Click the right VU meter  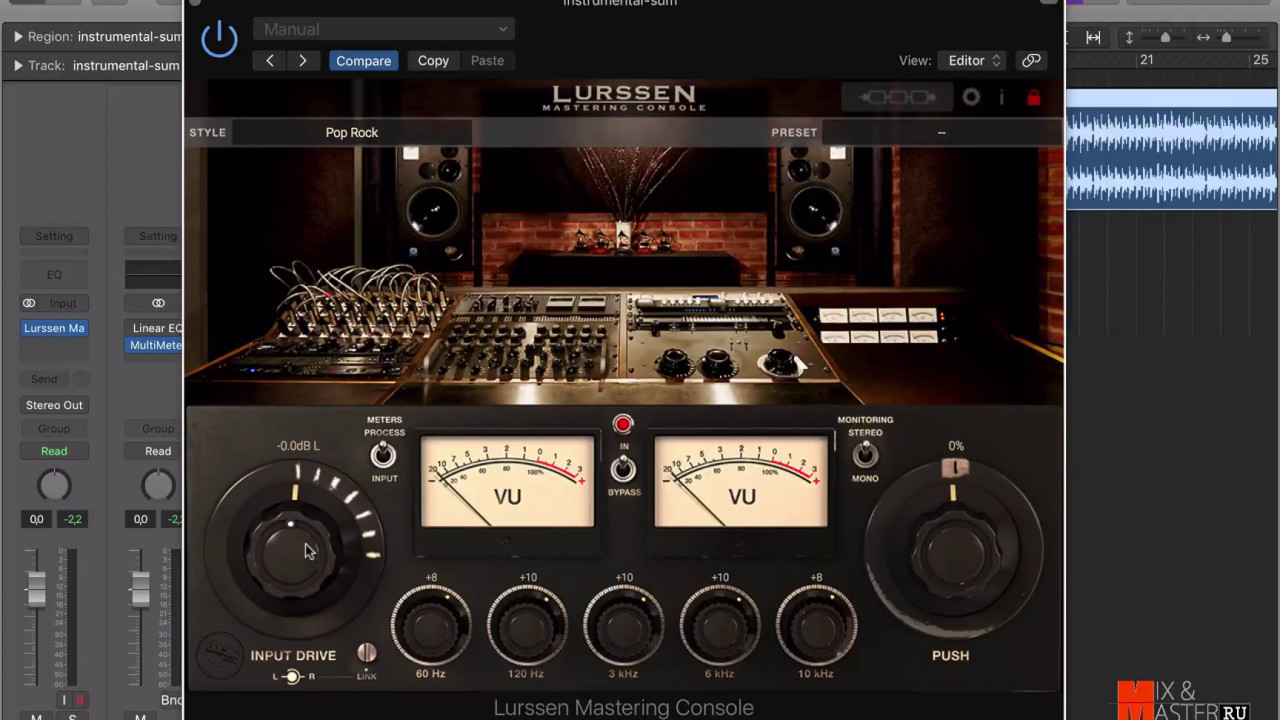click(x=741, y=481)
